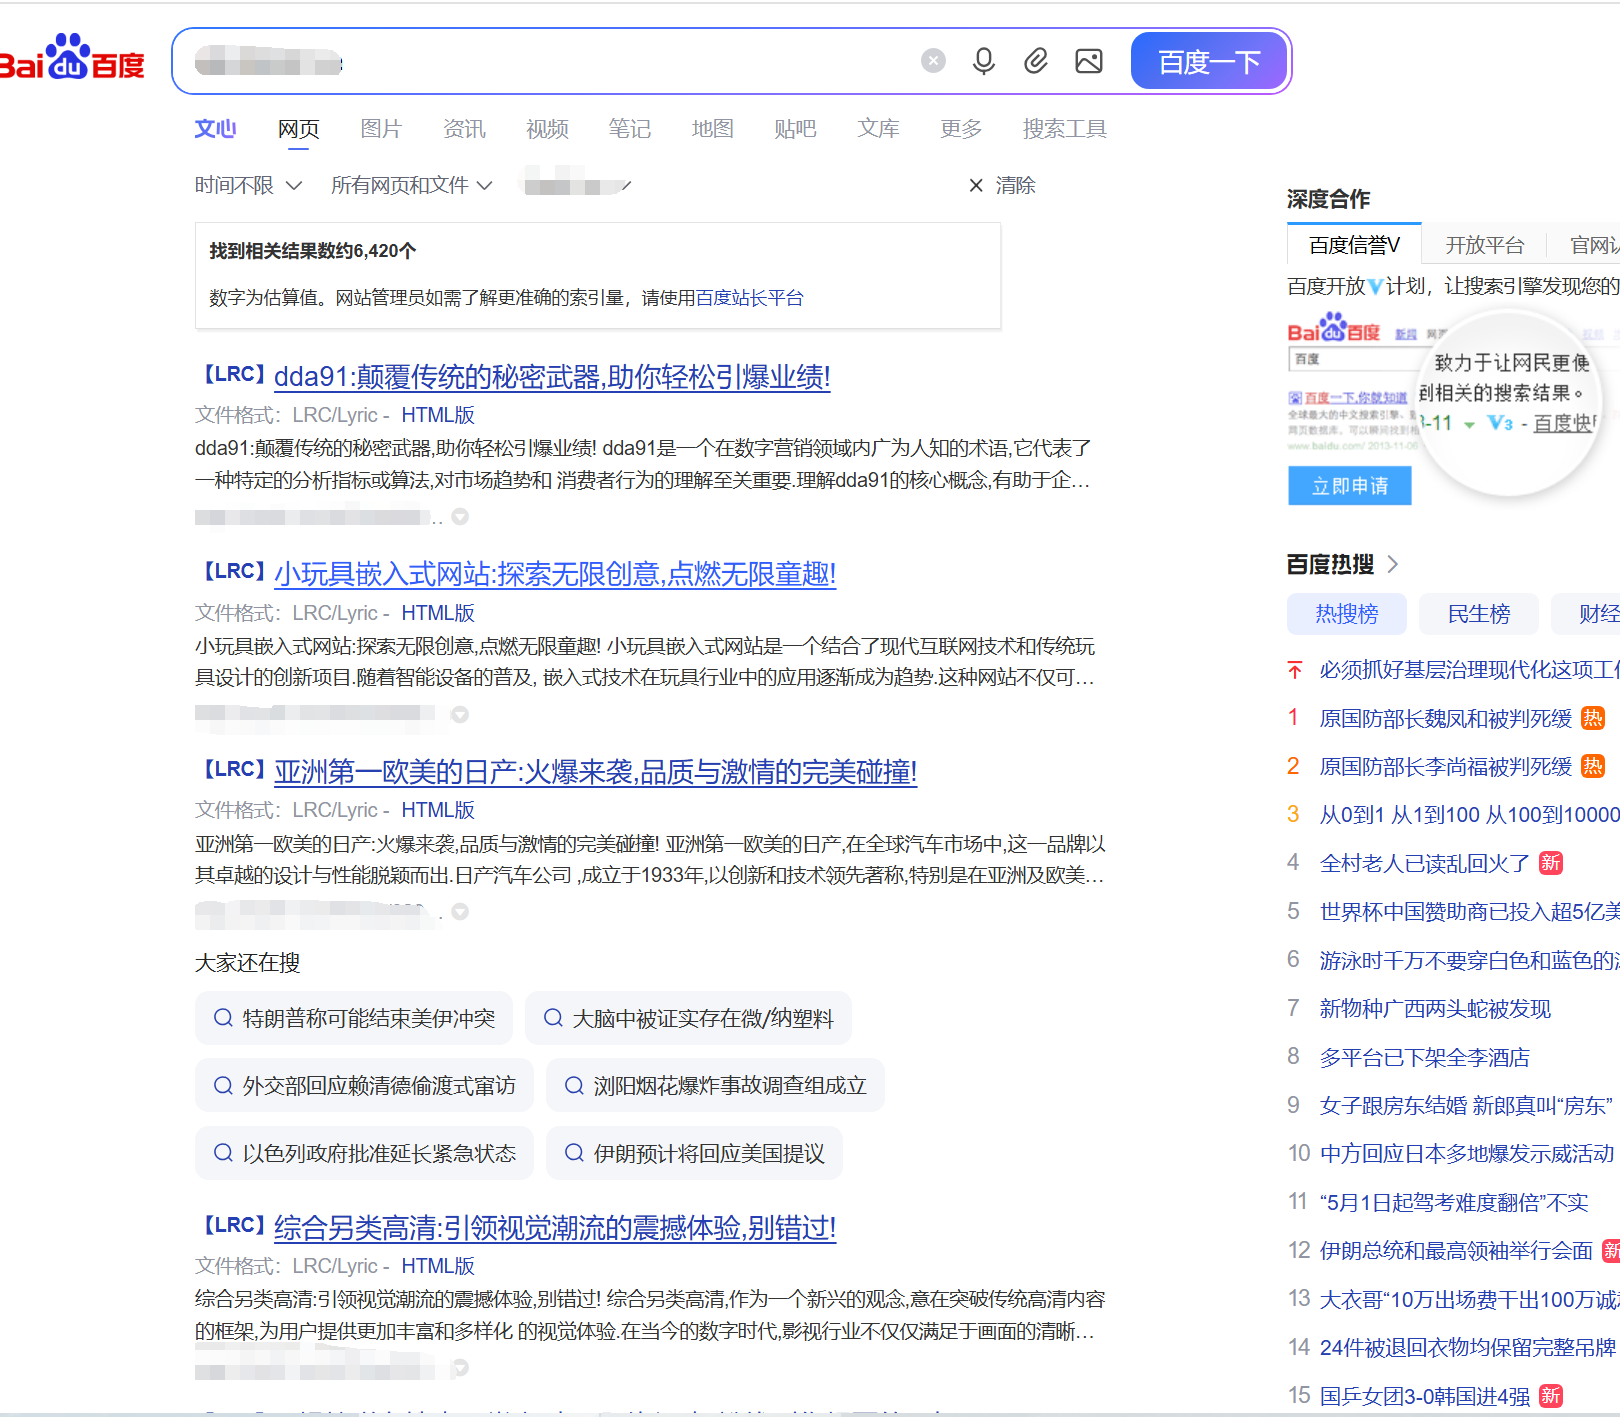Viewport: 1620px width, 1417px height.
Task: Attach a file using paperclip icon
Action: coord(1036,61)
